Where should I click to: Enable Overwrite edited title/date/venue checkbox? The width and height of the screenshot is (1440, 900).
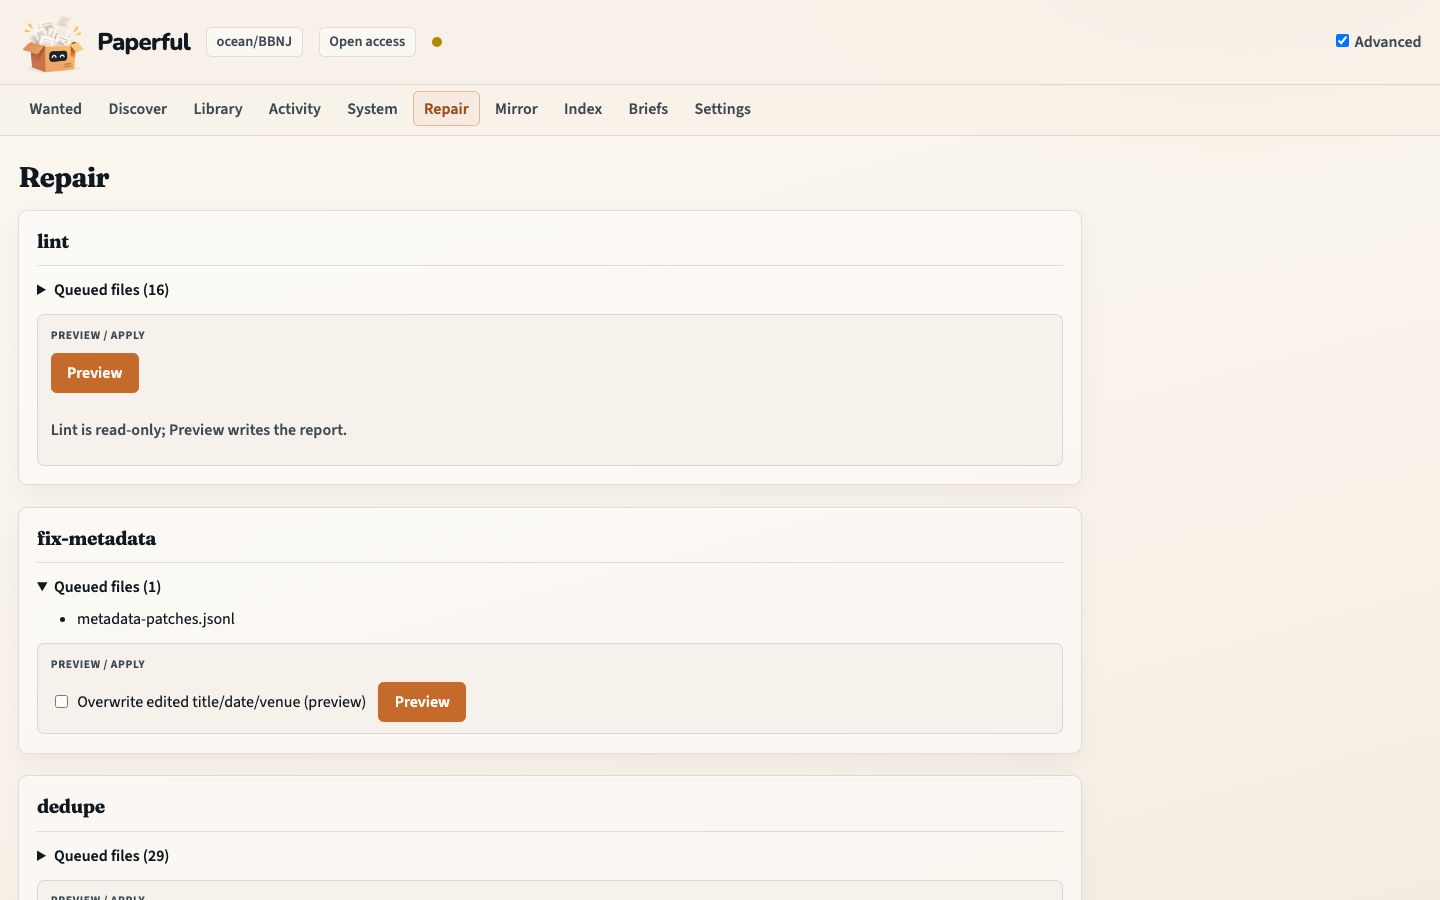point(62,702)
